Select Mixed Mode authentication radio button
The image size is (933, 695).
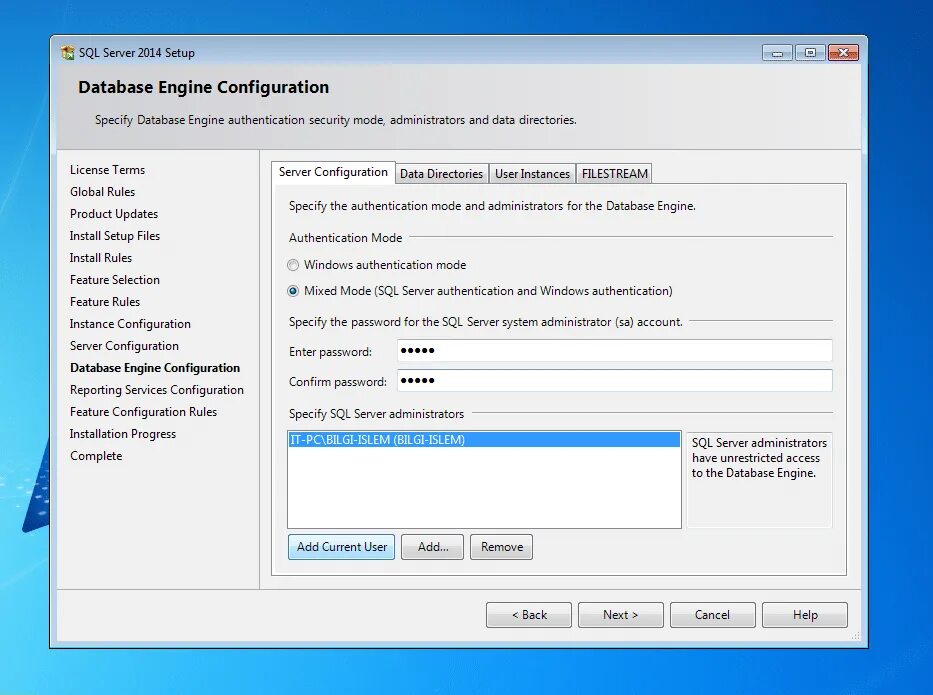pyautogui.click(x=293, y=291)
